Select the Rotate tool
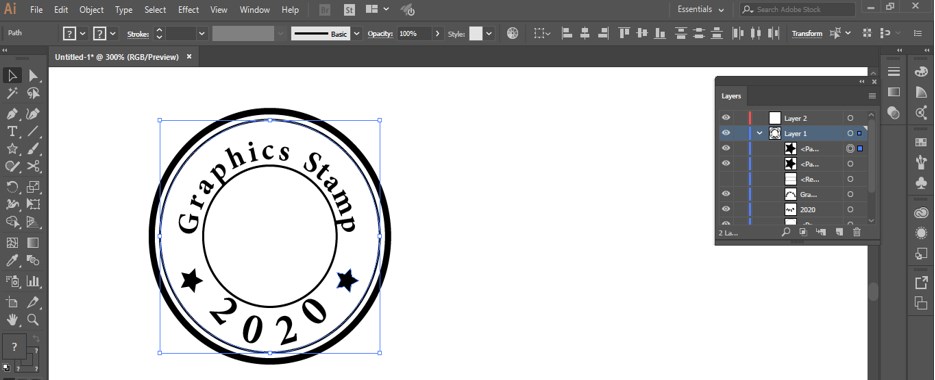The height and width of the screenshot is (380, 935). (12, 187)
